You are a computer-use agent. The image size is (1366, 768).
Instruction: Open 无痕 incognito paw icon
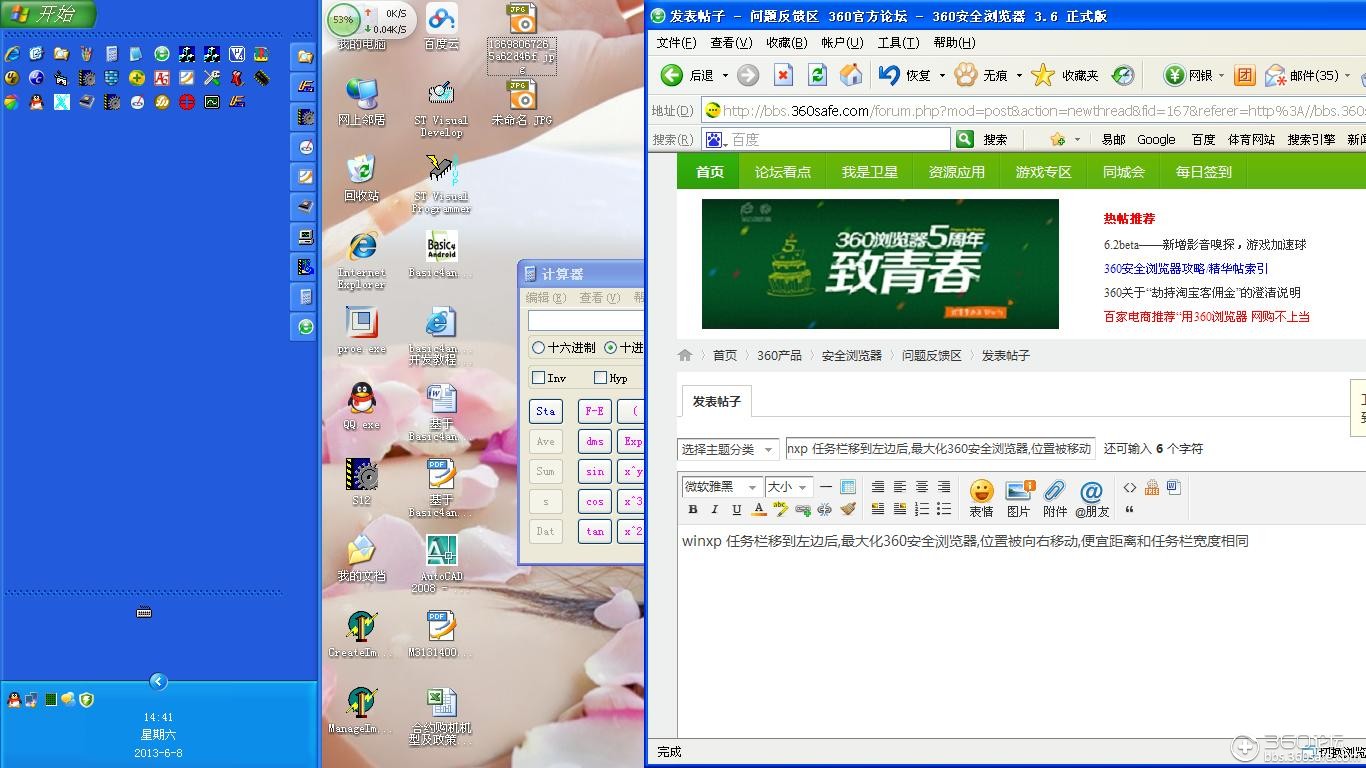point(965,75)
